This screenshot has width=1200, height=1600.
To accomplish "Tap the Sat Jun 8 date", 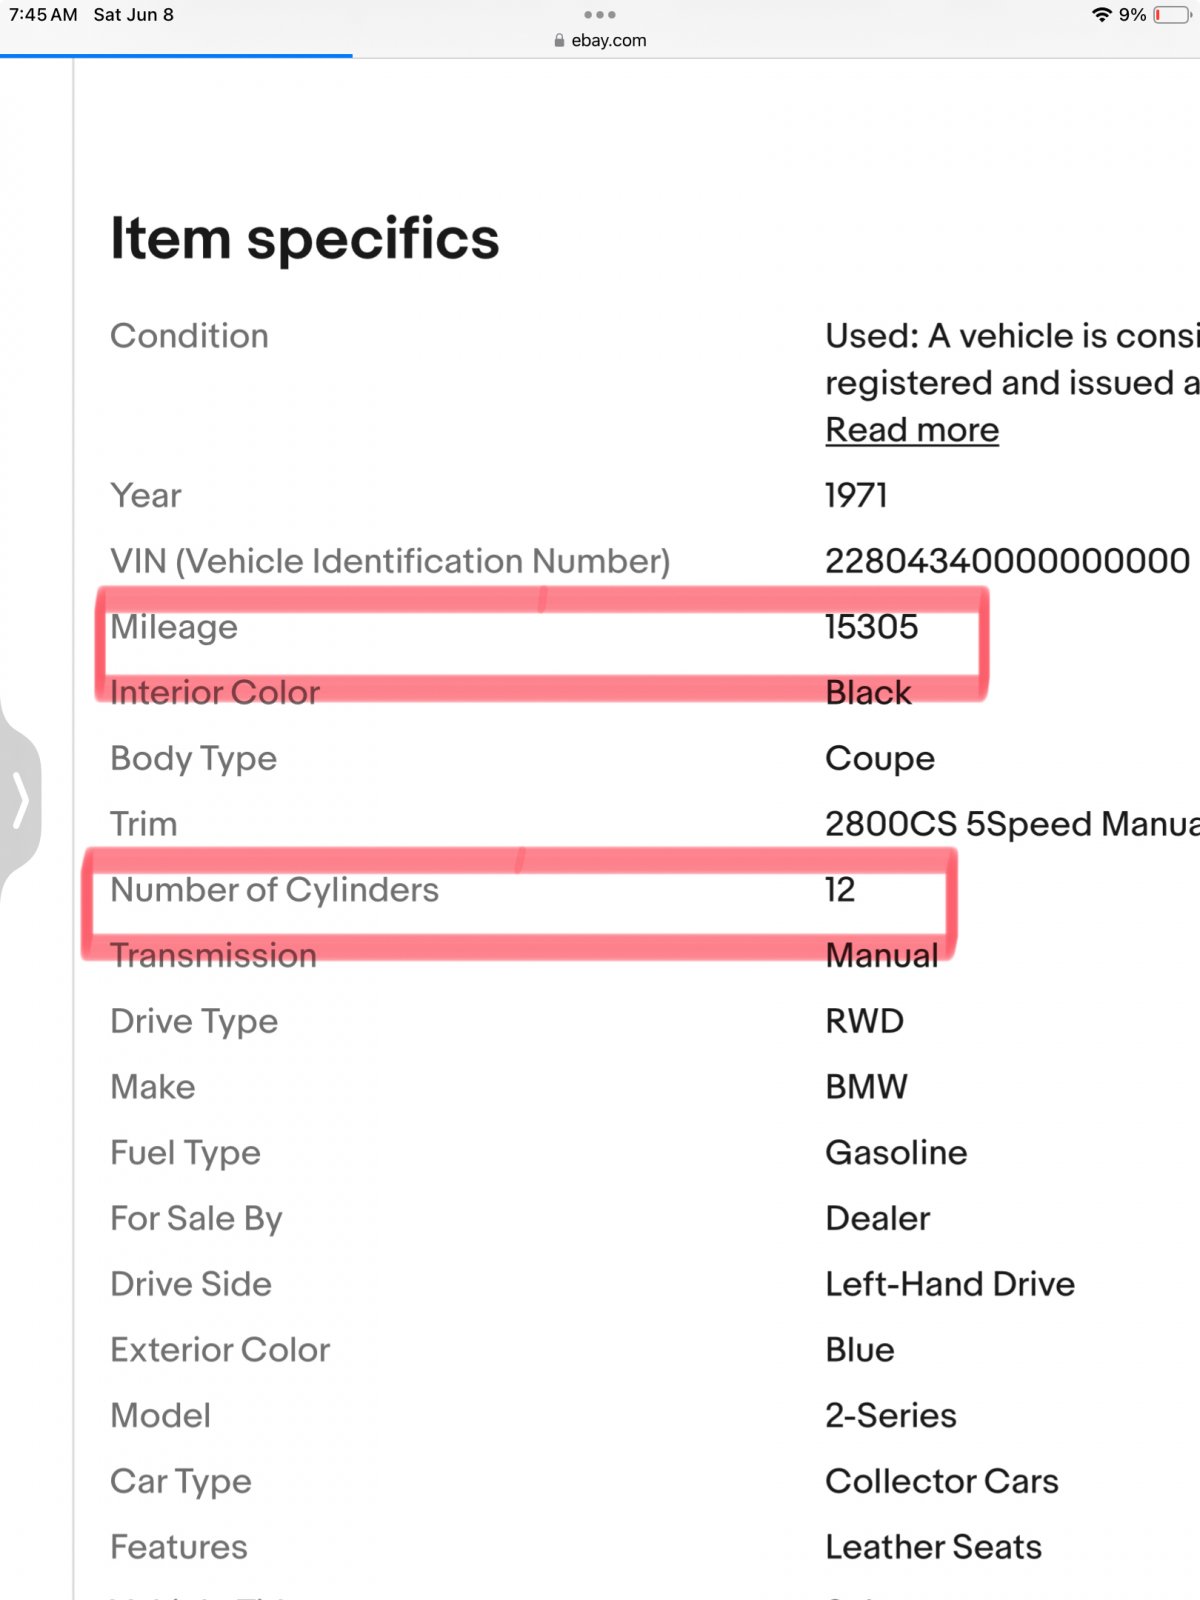I will 133,15.
